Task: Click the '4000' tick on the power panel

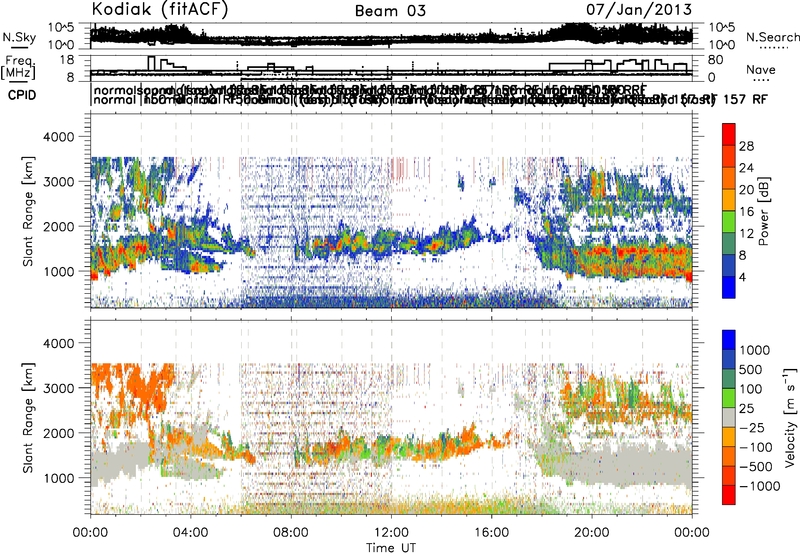Action: [61, 137]
